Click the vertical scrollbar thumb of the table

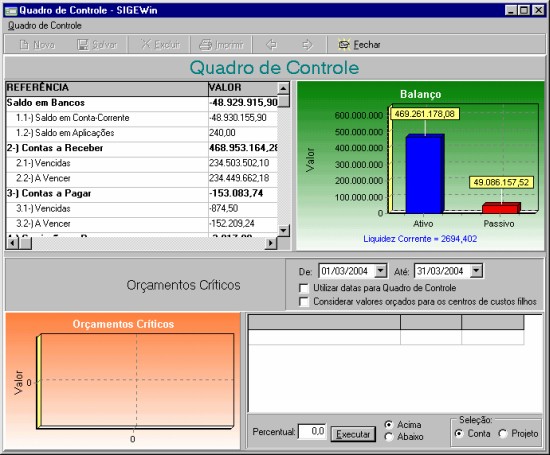pos(283,101)
